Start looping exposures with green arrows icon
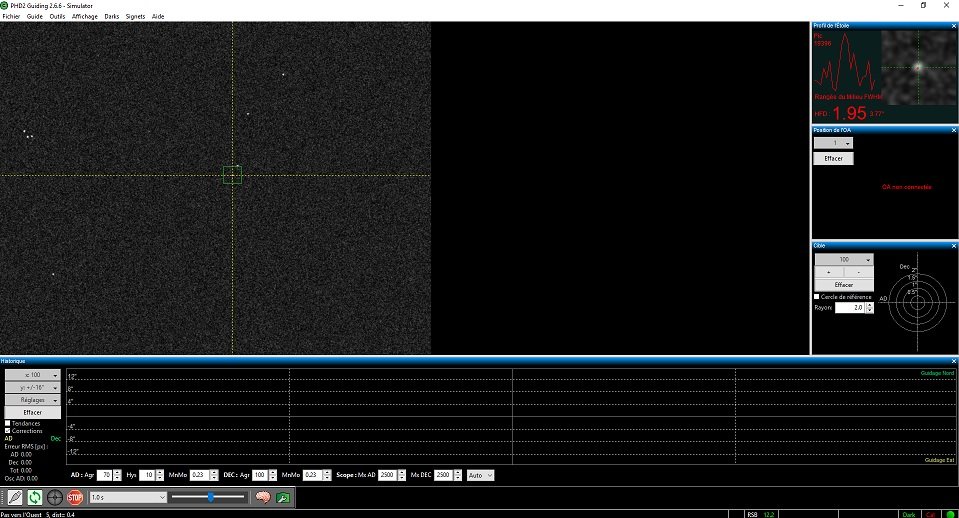959x518 pixels. 35,497
